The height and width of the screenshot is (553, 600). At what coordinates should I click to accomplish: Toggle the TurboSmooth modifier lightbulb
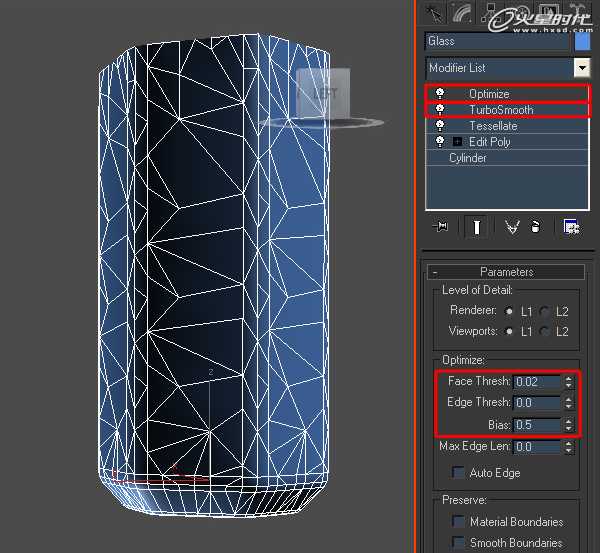click(x=440, y=109)
